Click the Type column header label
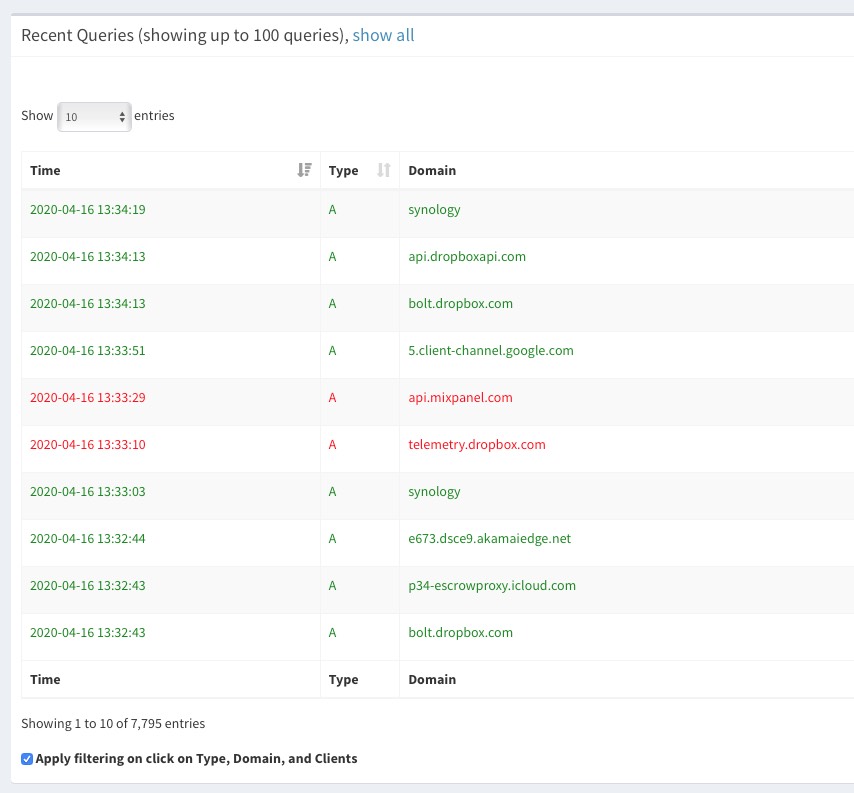854x793 pixels. (x=343, y=170)
